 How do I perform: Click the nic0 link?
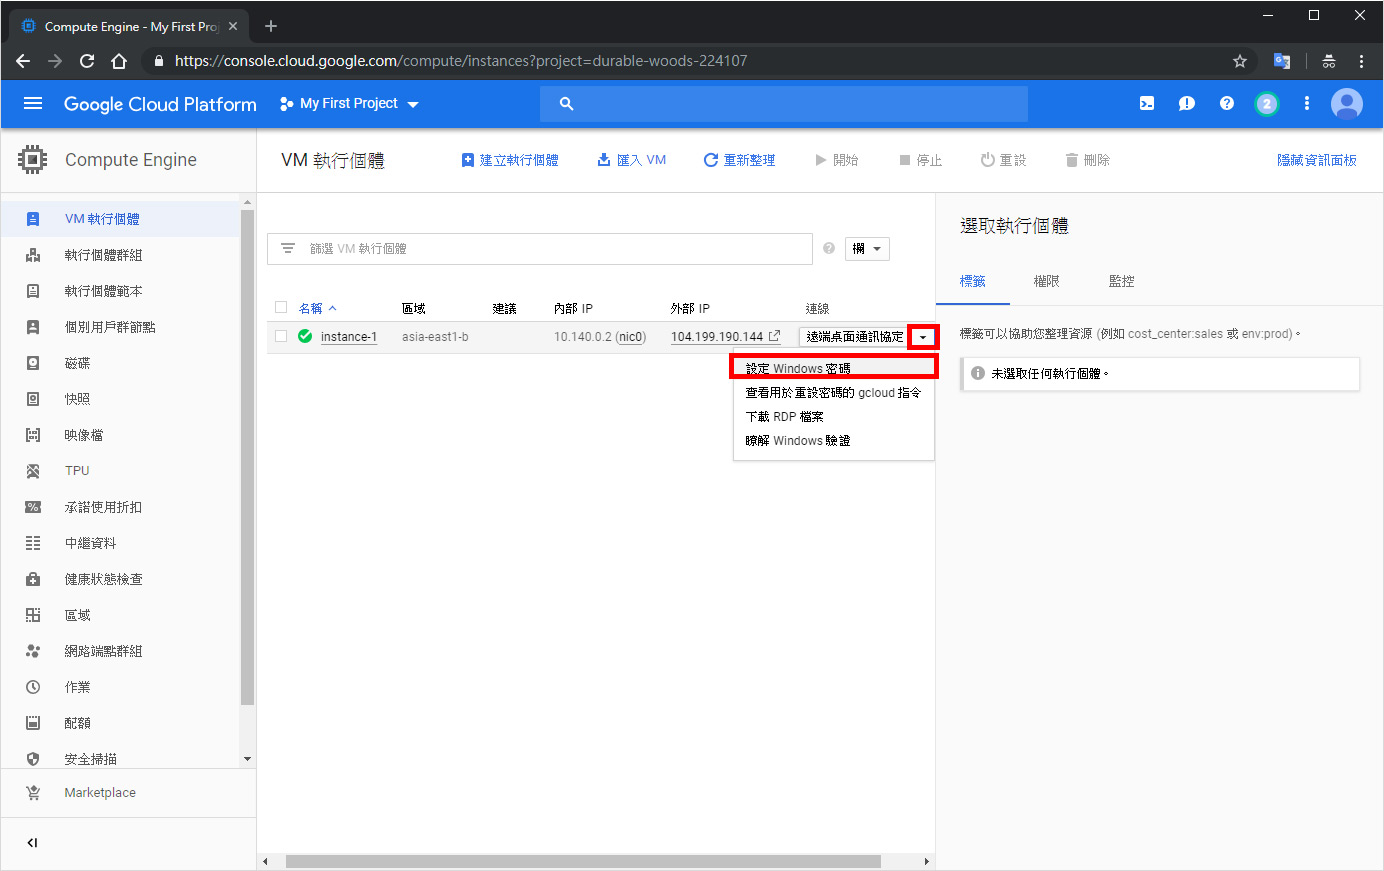click(631, 337)
